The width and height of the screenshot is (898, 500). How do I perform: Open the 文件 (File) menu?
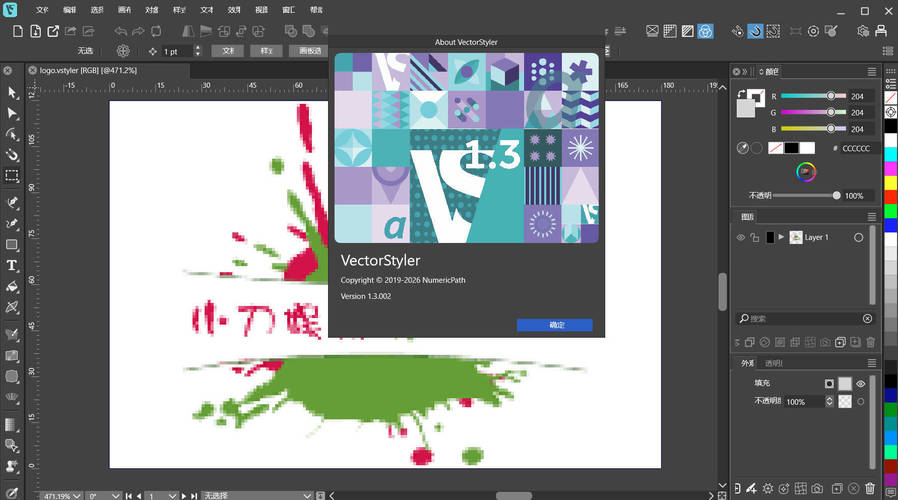42,9
